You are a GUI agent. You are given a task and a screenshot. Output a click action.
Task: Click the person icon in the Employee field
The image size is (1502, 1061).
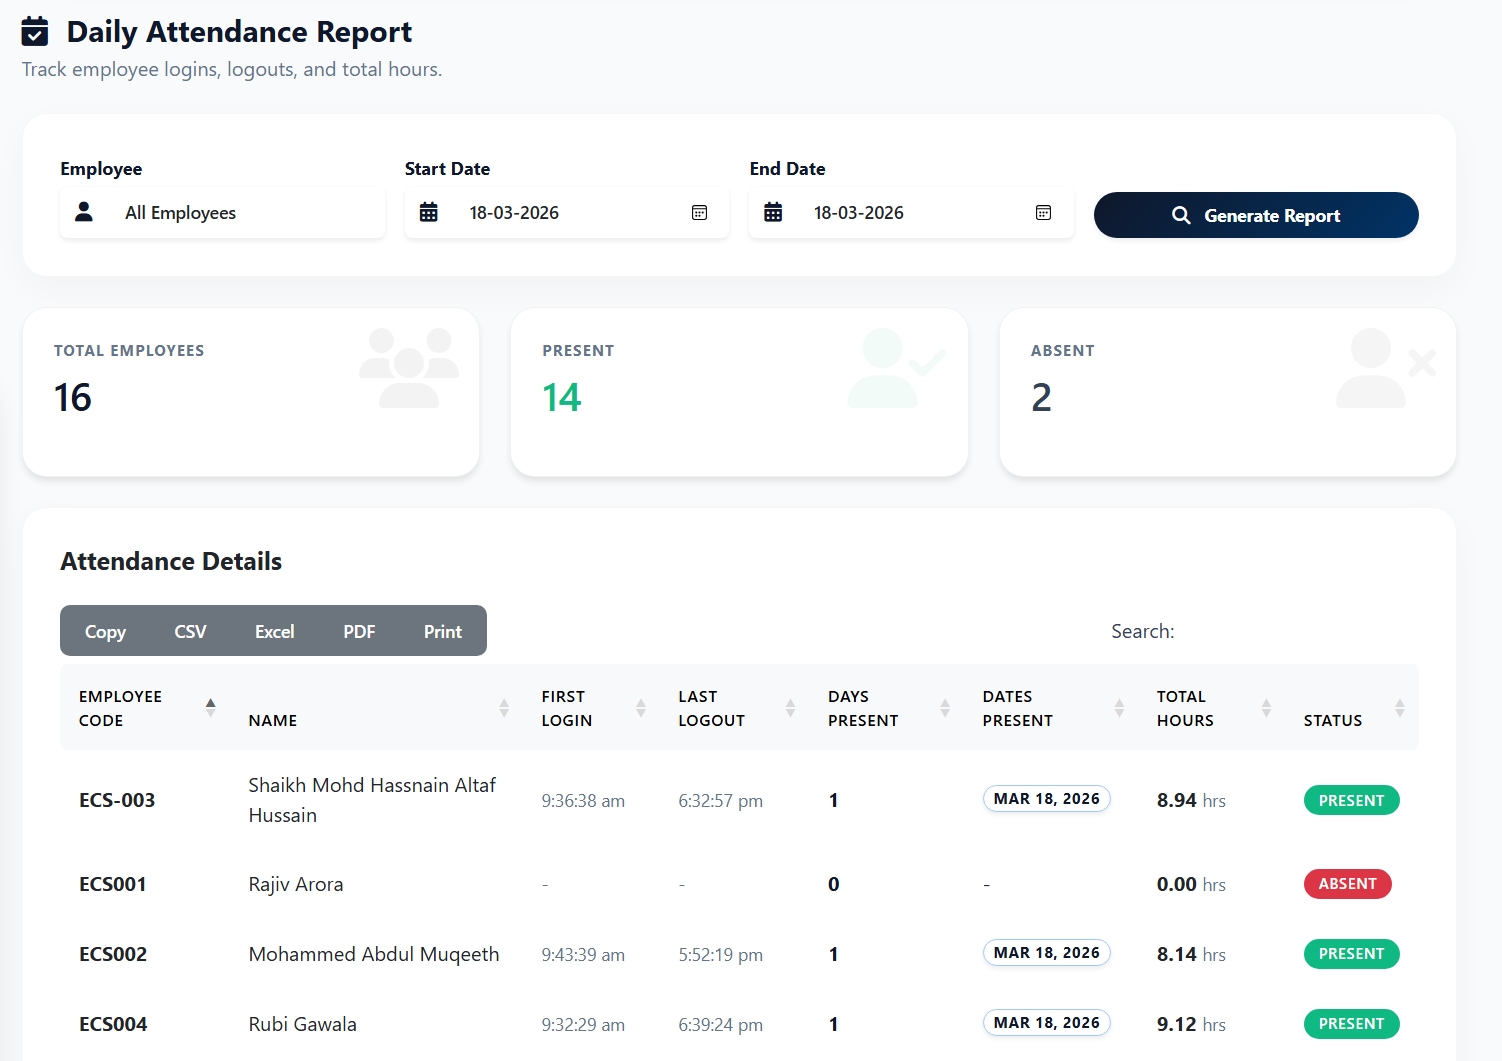pyautogui.click(x=84, y=212)
